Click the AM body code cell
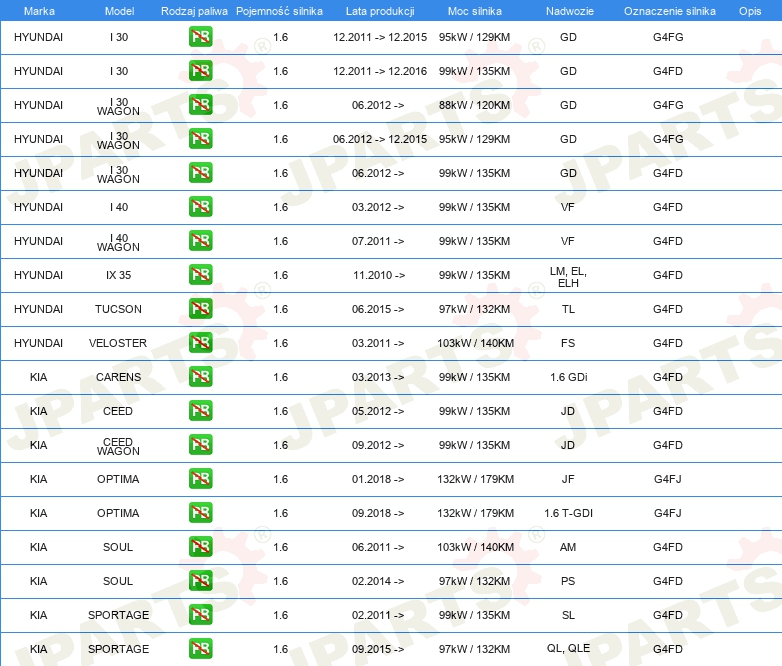 tap(568, 547)
